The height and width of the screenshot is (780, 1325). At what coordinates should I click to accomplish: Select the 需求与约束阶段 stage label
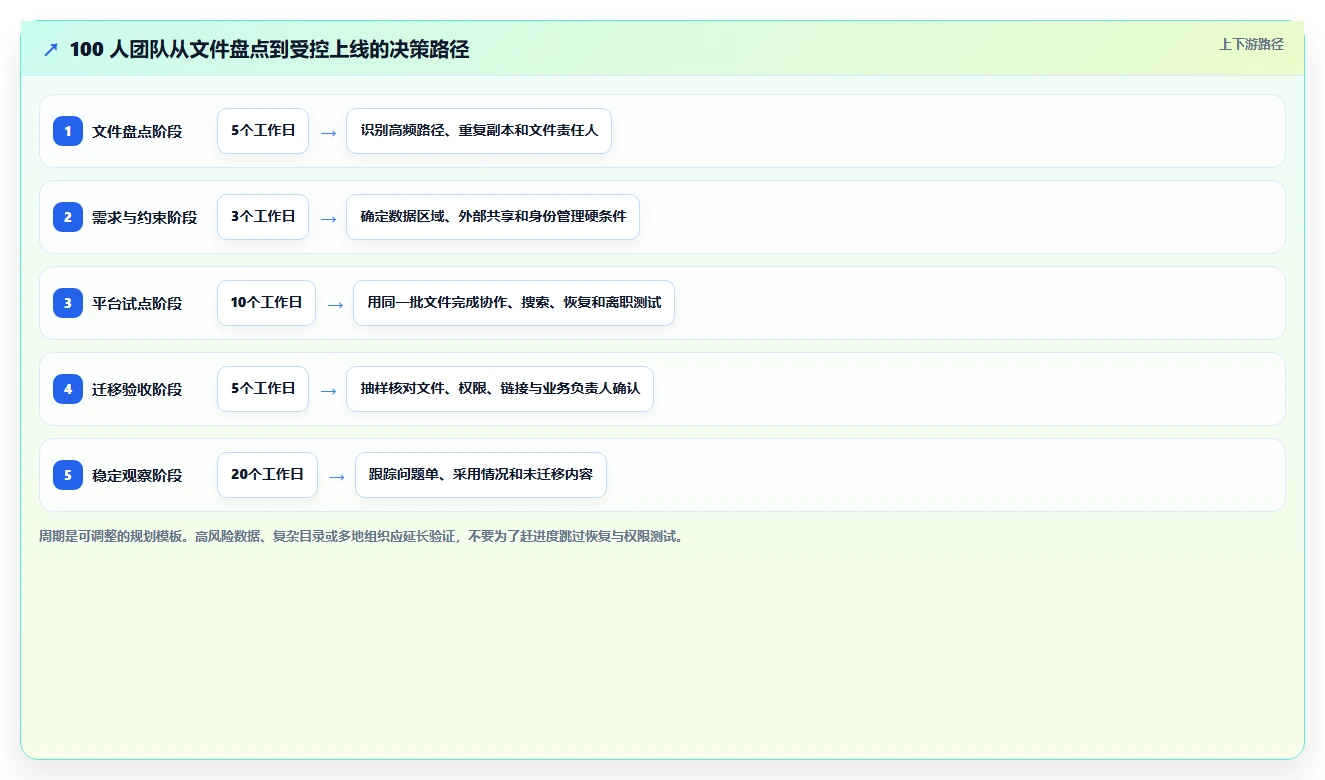[145, 217]
